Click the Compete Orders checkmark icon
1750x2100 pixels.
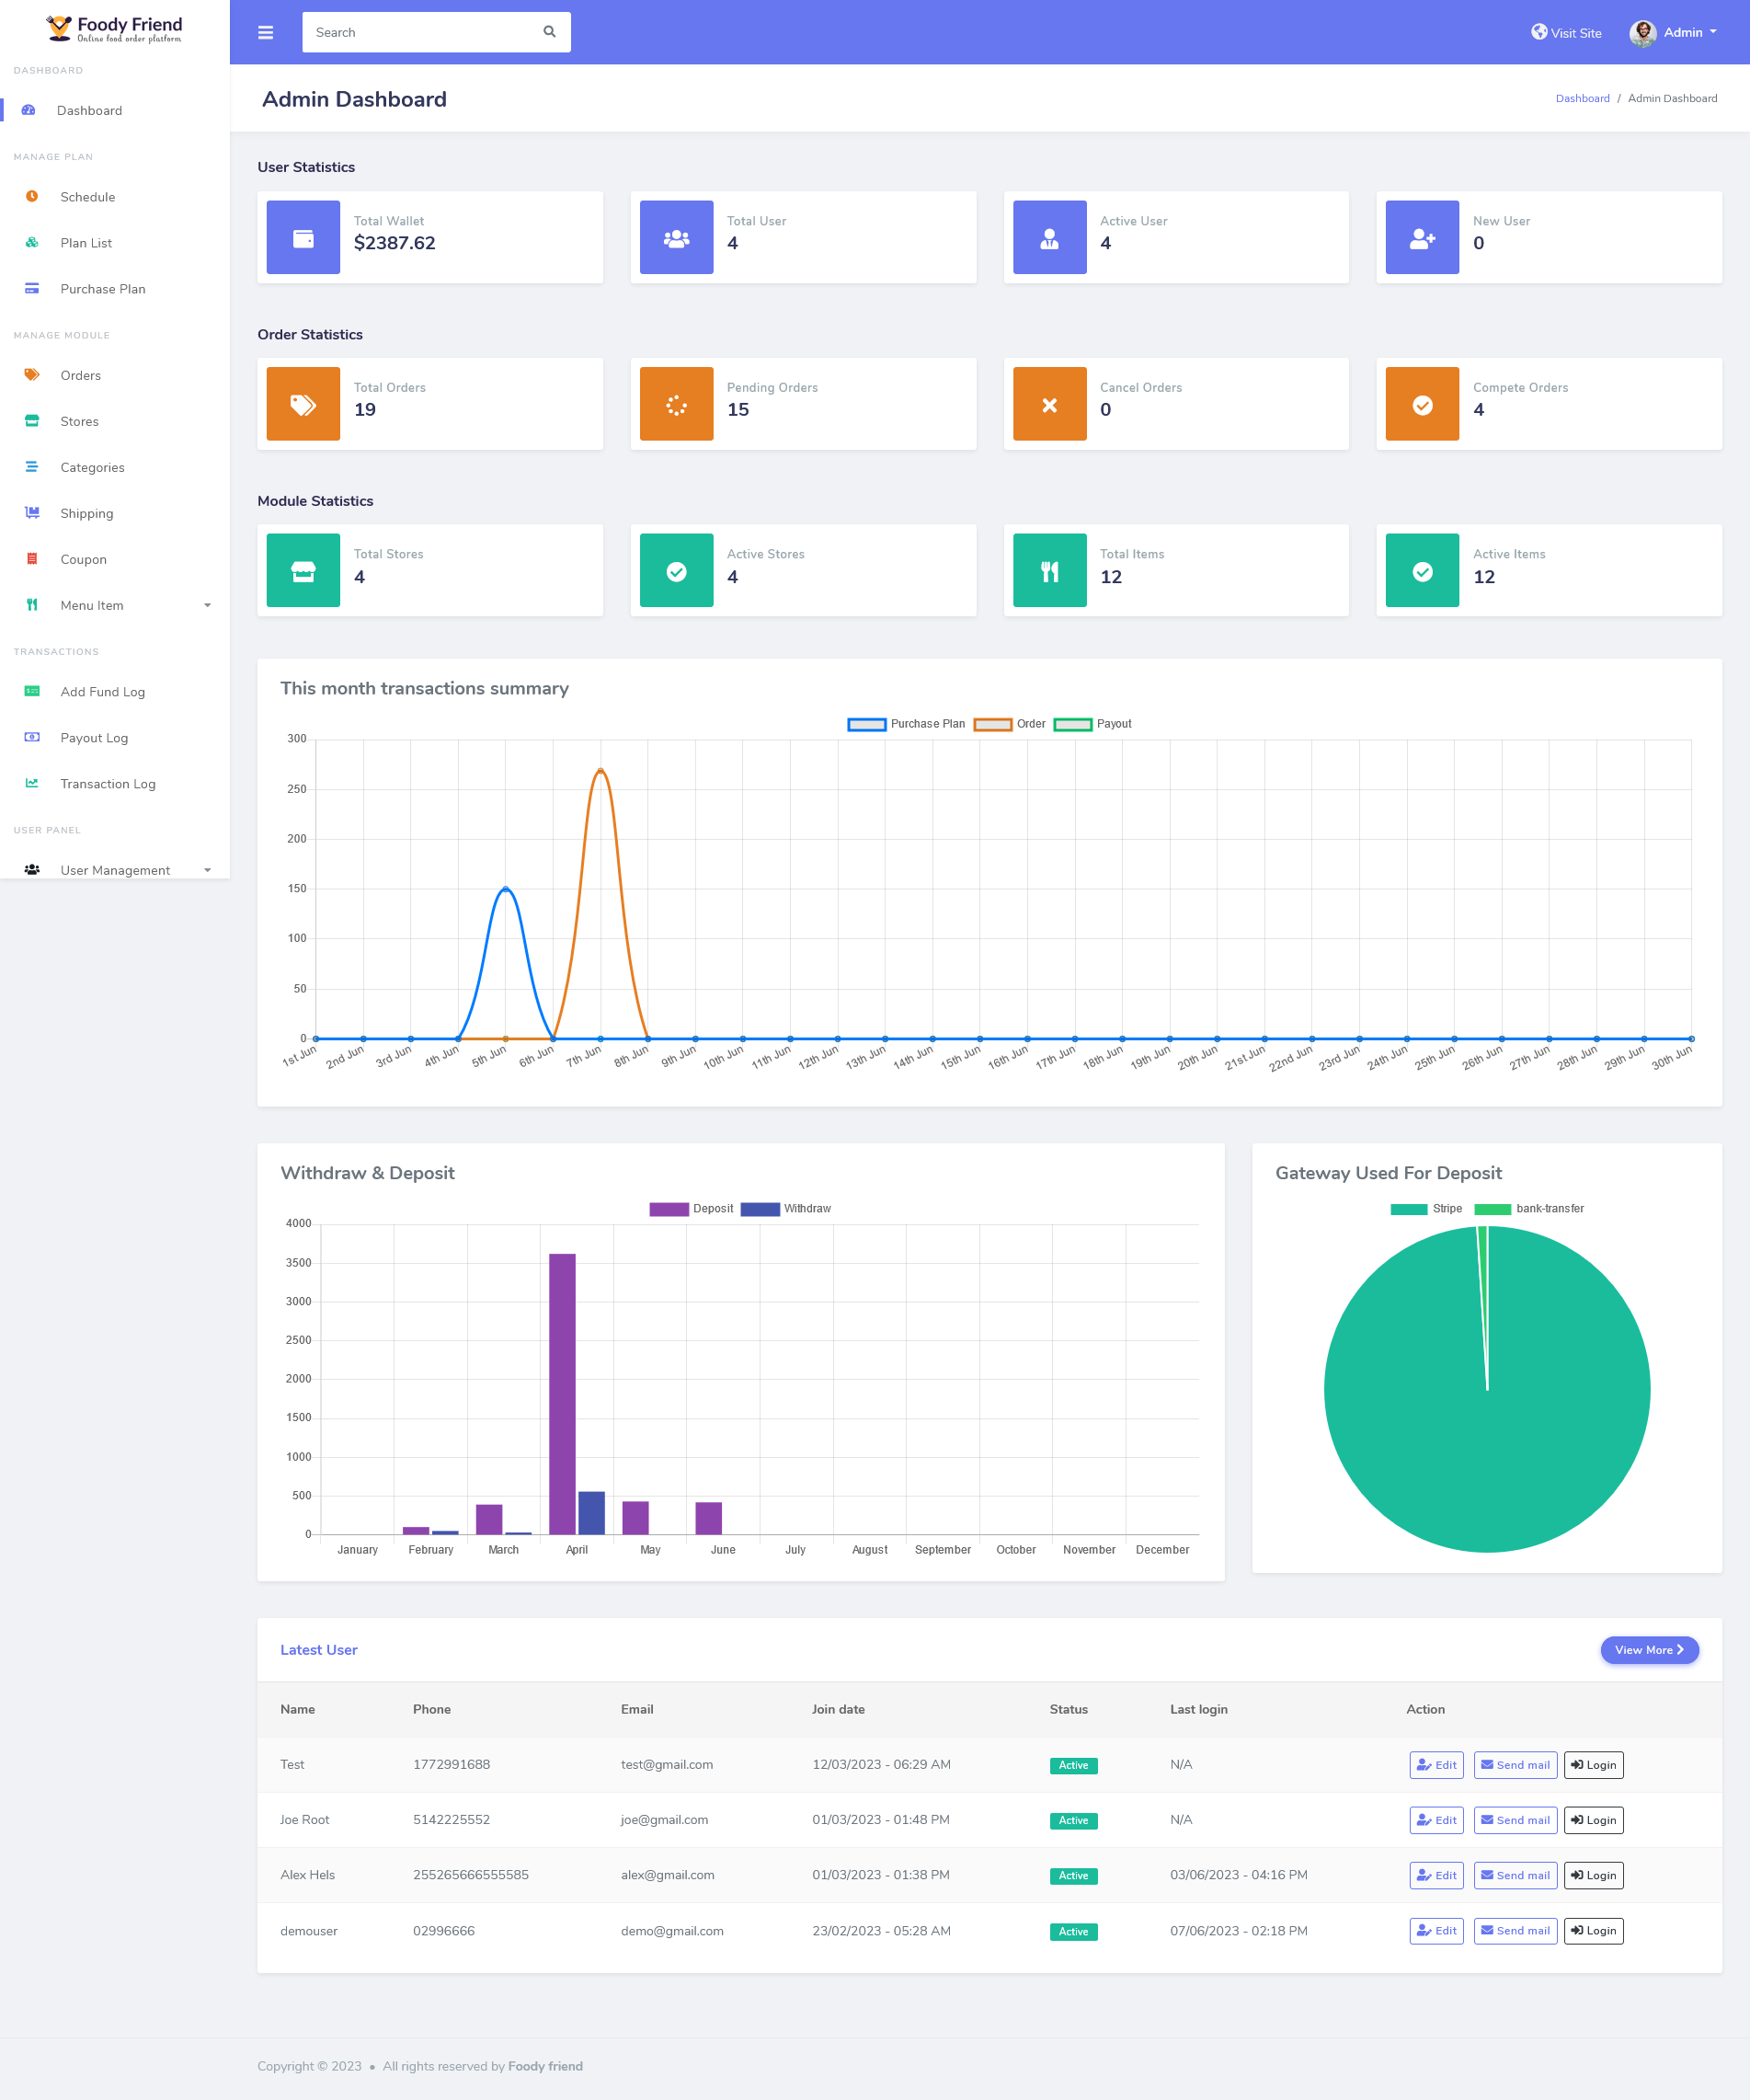pyautogui.click(x=1422, y=405)
